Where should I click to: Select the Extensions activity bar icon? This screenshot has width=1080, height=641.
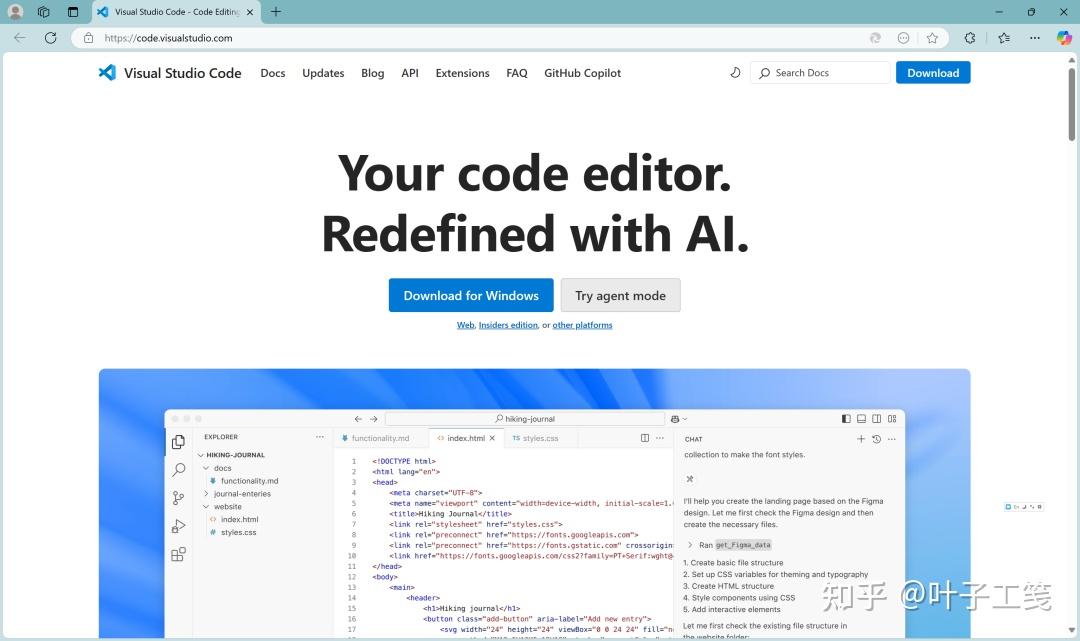pos(178,554)
